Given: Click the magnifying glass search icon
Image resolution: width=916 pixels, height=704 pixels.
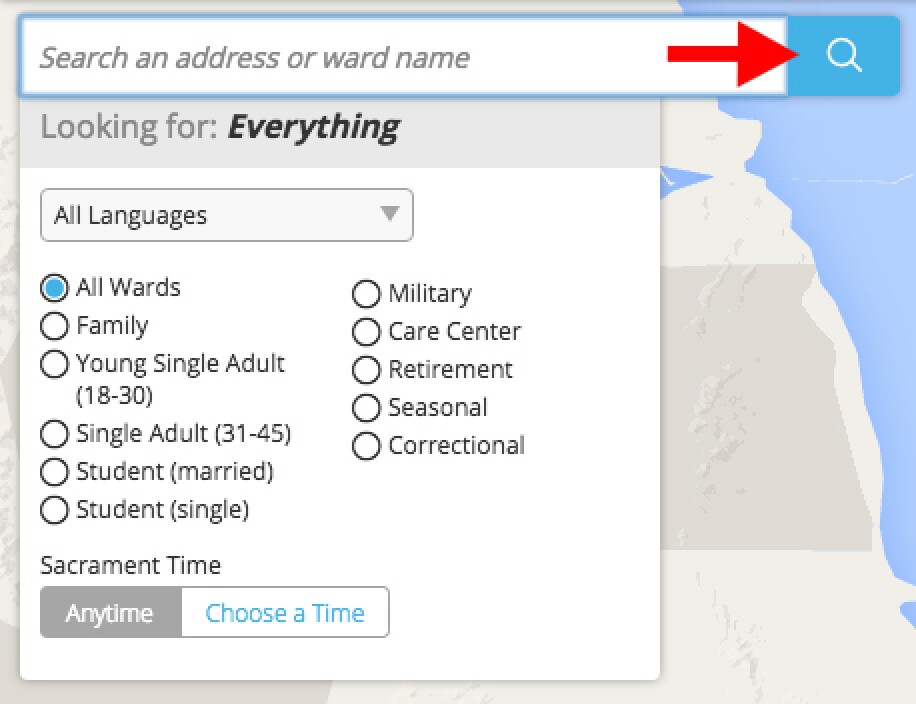Looking at the screenshot, I should pos(844,56).
